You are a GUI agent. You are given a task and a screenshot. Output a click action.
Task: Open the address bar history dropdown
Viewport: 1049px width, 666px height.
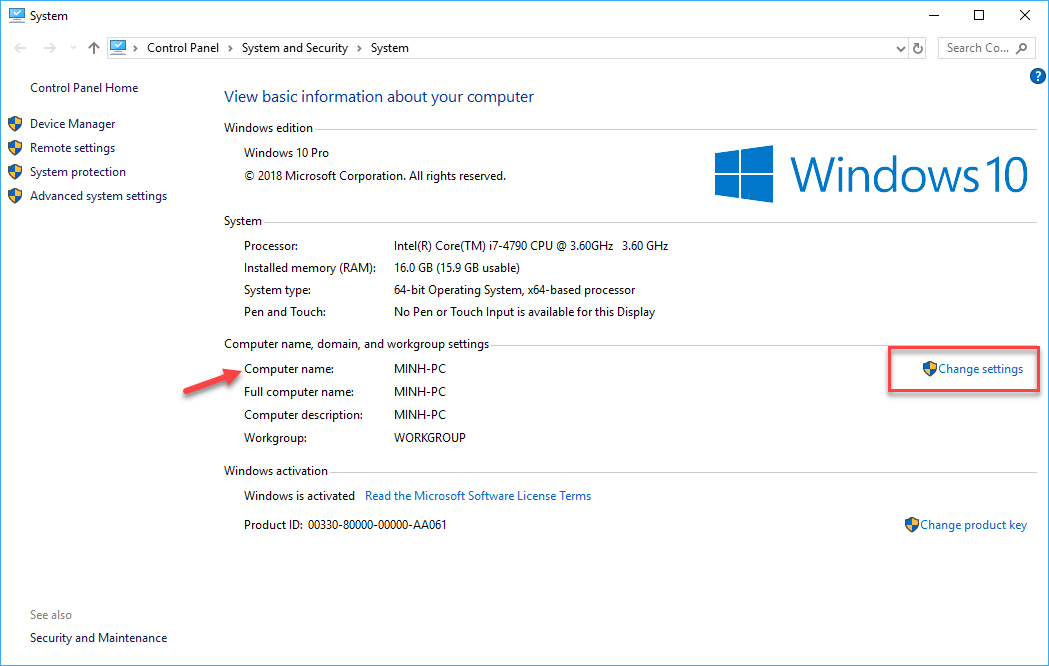pyautogui.click(x=899, y=47)
